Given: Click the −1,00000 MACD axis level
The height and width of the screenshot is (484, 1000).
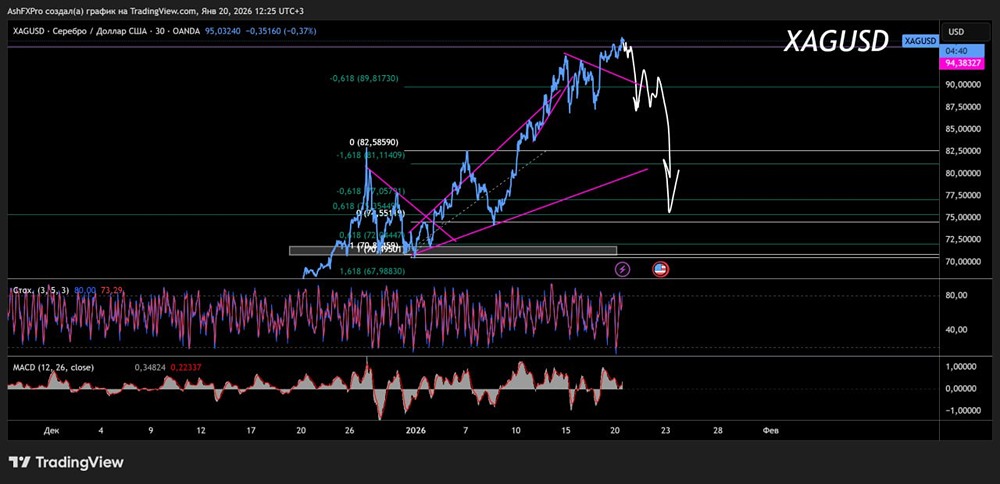Looking at the screenshot, I should tap(962, 411).
